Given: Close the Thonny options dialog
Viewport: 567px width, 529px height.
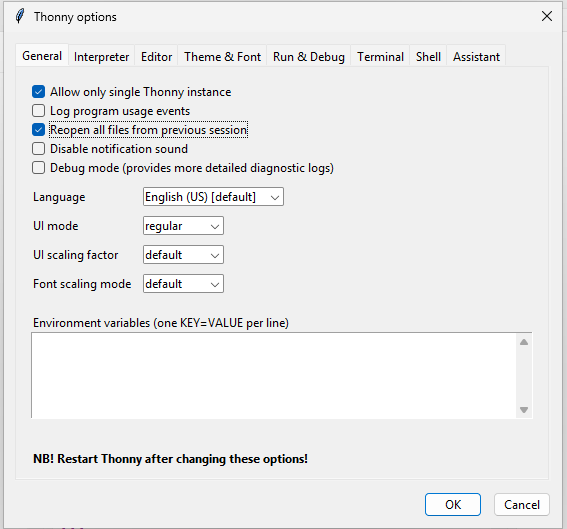Looking at the screenshot, I should click(547, 16).
